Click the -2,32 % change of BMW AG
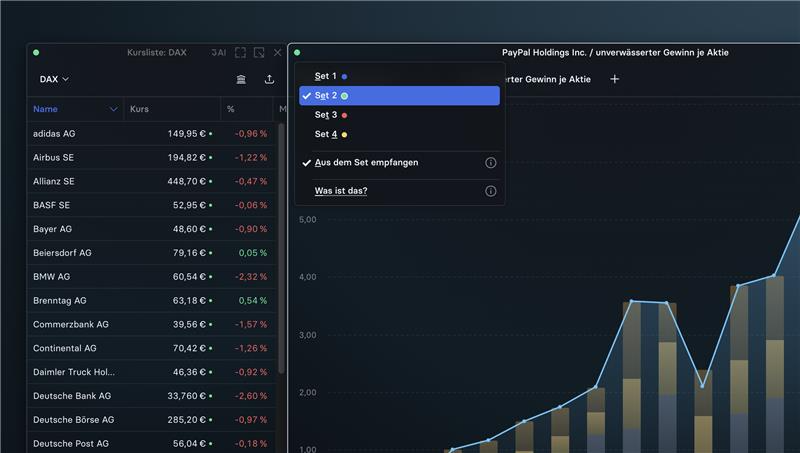Image resolution: width=800 pixels, height=453 pixels. click(x=251, y=277)
